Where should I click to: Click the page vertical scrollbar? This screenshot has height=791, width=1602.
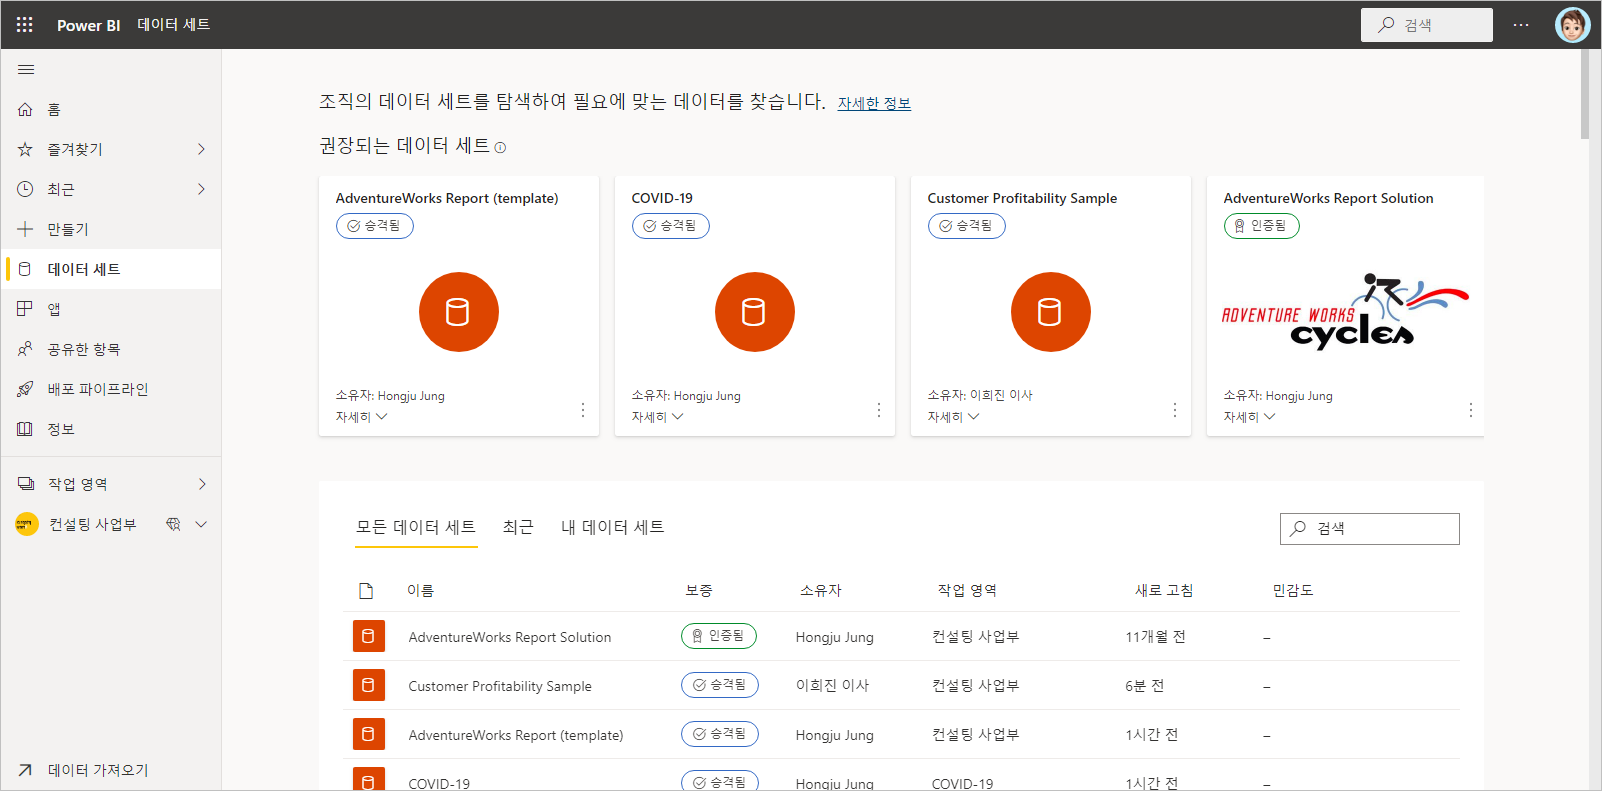[1585, 93]
